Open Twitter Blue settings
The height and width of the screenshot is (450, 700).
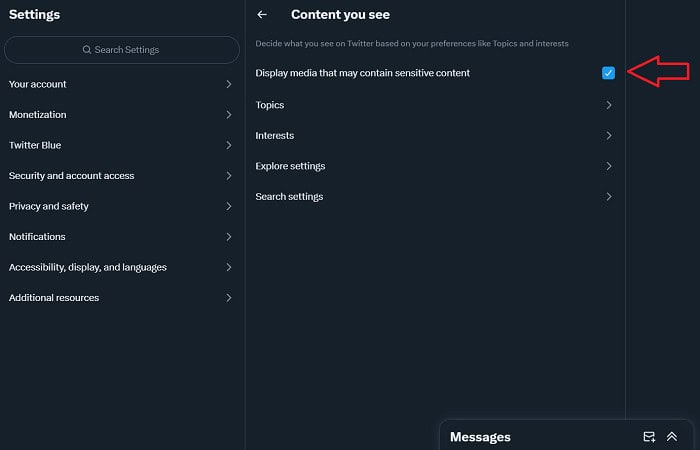pos(121,145)
